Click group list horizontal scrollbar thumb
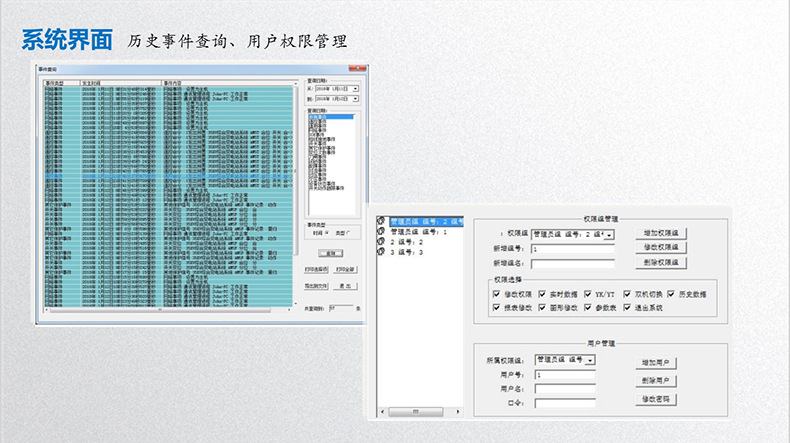This screenshot has height=443, width=790. pos(416,412)
